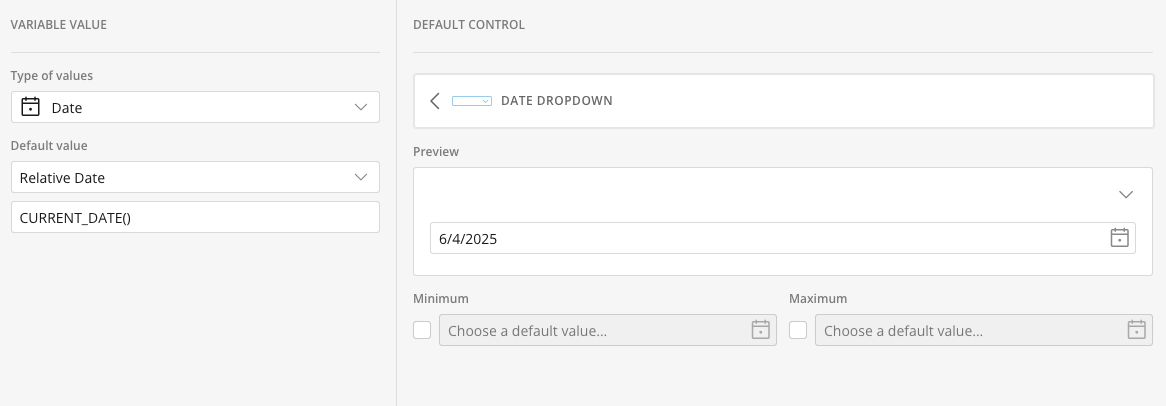Click the 6/4/2025 preview date field
This screenshot has width=1166, height=406.
click(782, 238)
